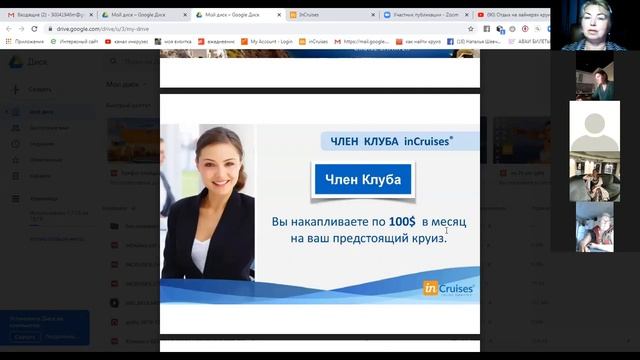The image size is (640, 360).
Task: Open the inCruises bookmark in bookmarks bar
Action: click(313, 42)
